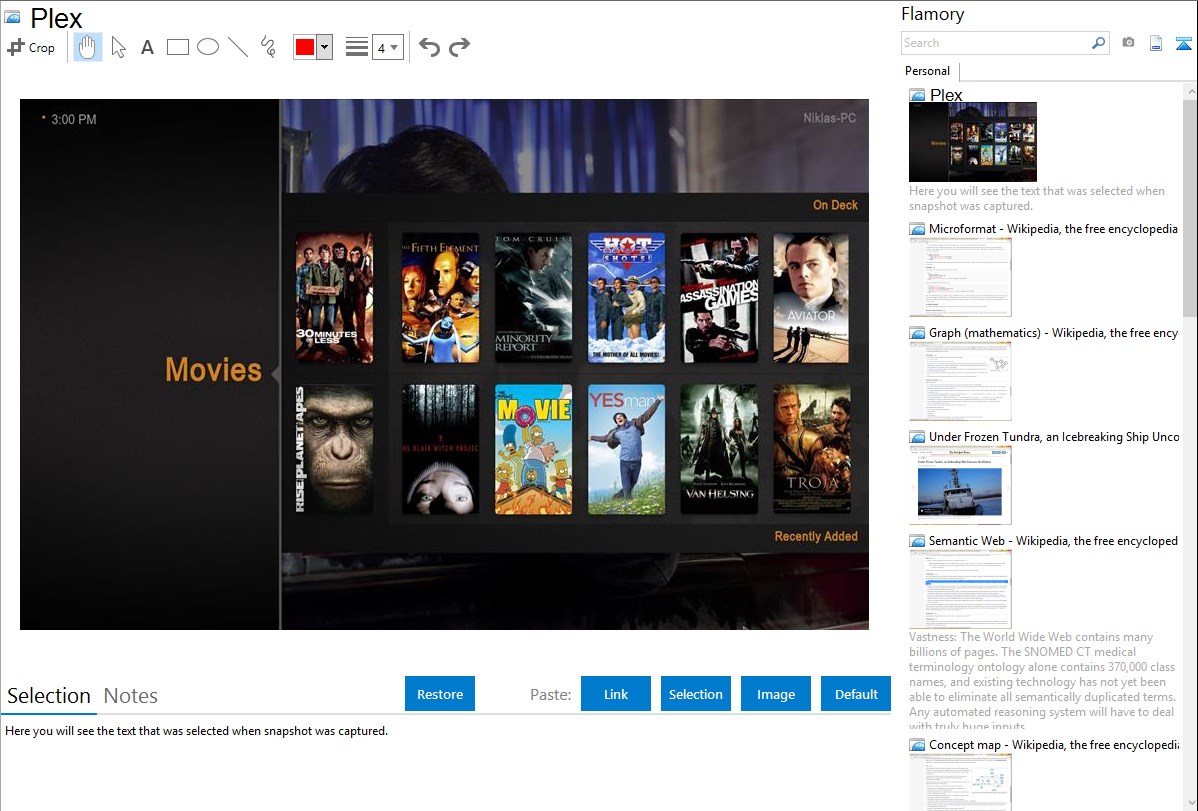Click the blue upload tray icon in Flamory panel
Screen dimensions: 1198x811
[x=1183, y=43]
